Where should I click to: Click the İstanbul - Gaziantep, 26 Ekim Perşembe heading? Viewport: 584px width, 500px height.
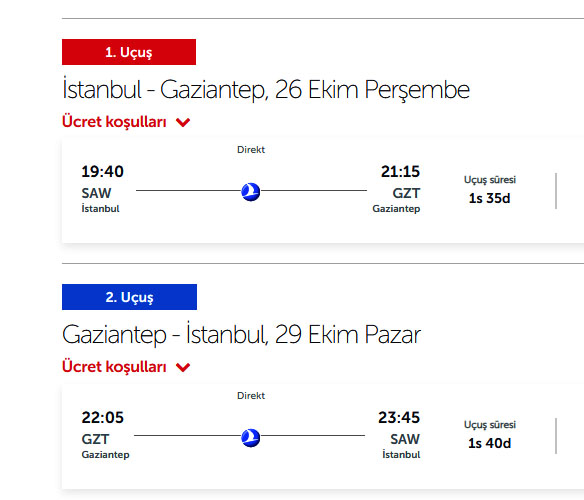(266, 90)
